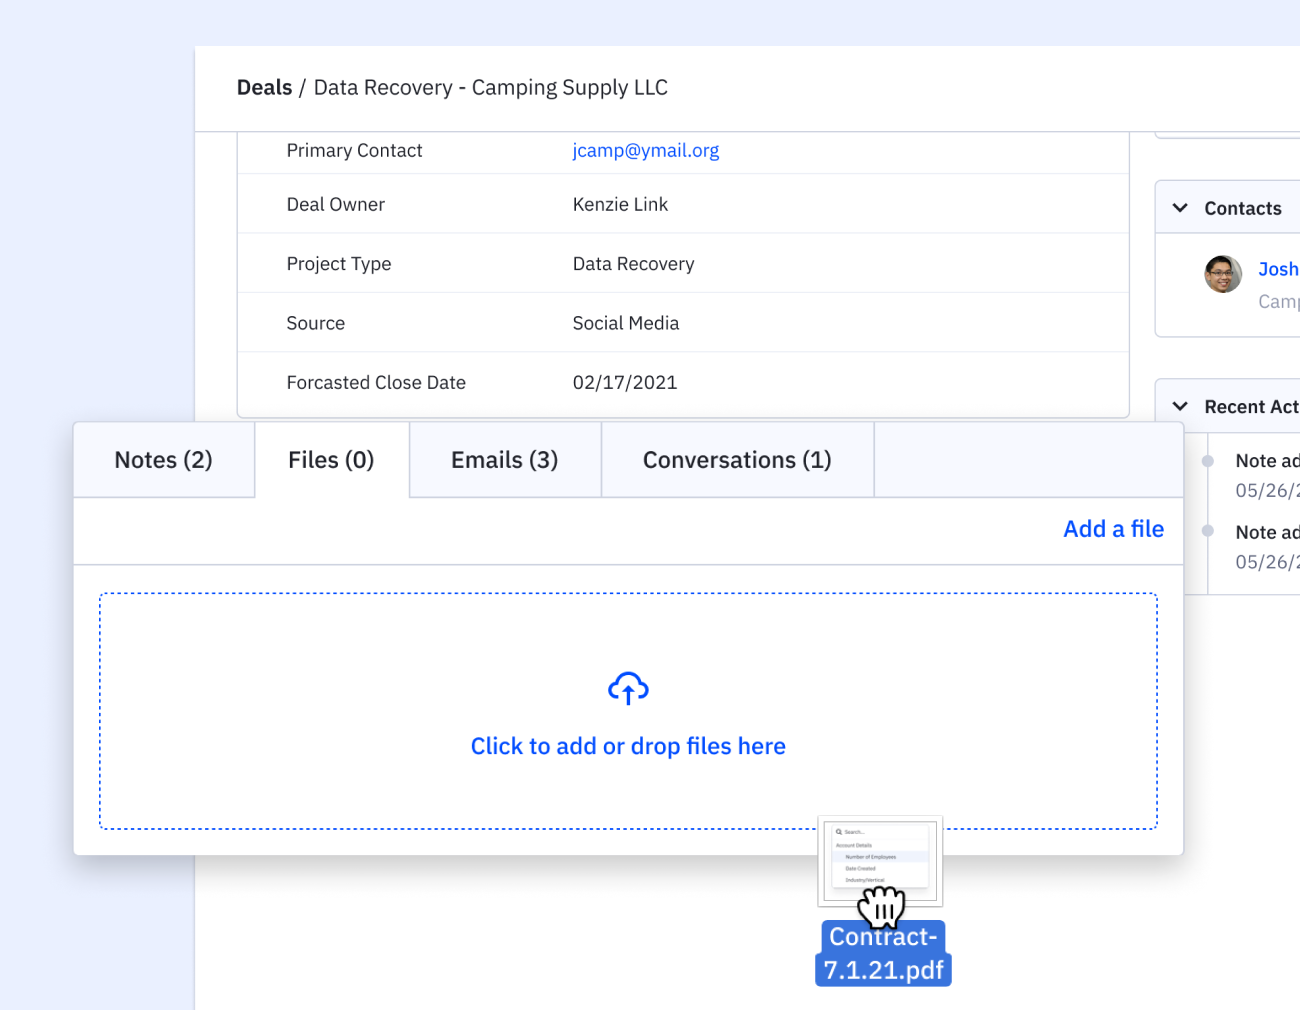Select the Files (0) tab
1300x1010 pixels.
point(331,459)
